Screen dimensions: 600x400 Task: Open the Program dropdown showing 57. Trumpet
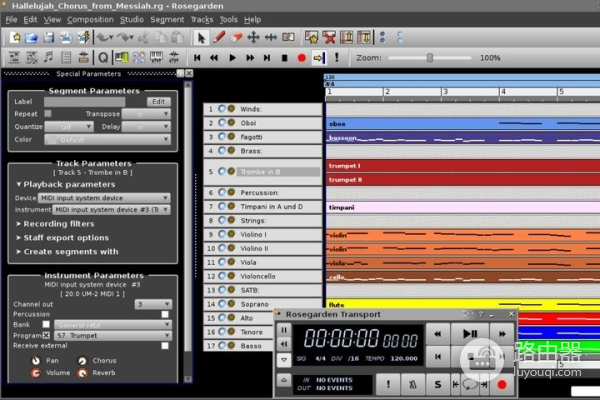110,336
